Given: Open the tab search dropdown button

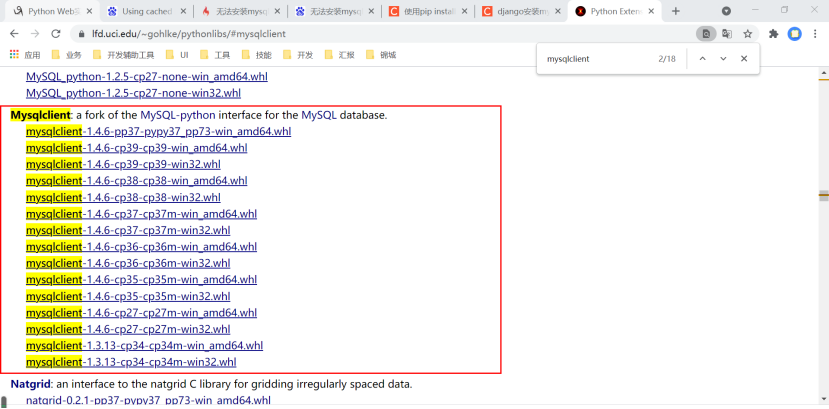Looking at the screenshot, I should pos(726,11).
